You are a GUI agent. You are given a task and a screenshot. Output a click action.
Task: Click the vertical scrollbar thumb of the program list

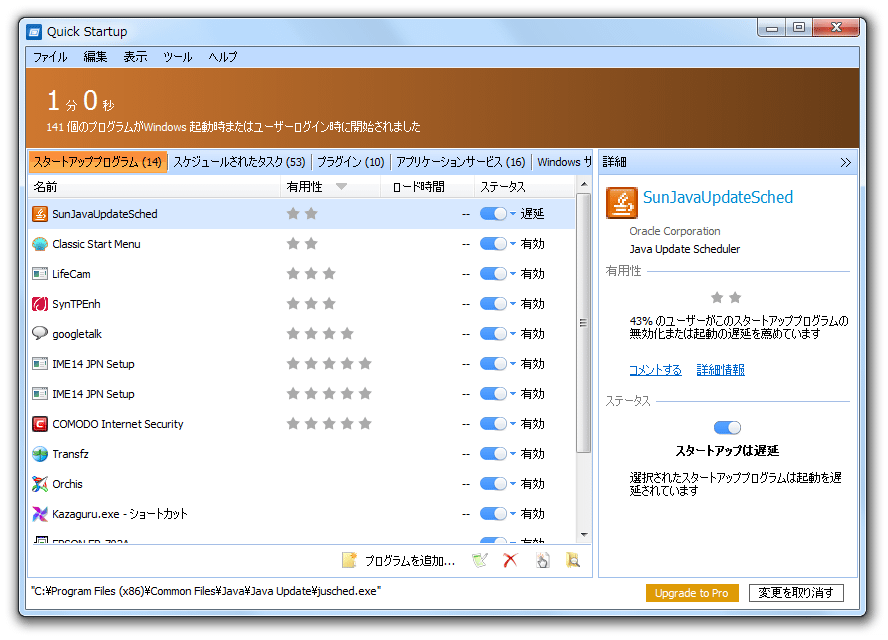pos(584,323)
